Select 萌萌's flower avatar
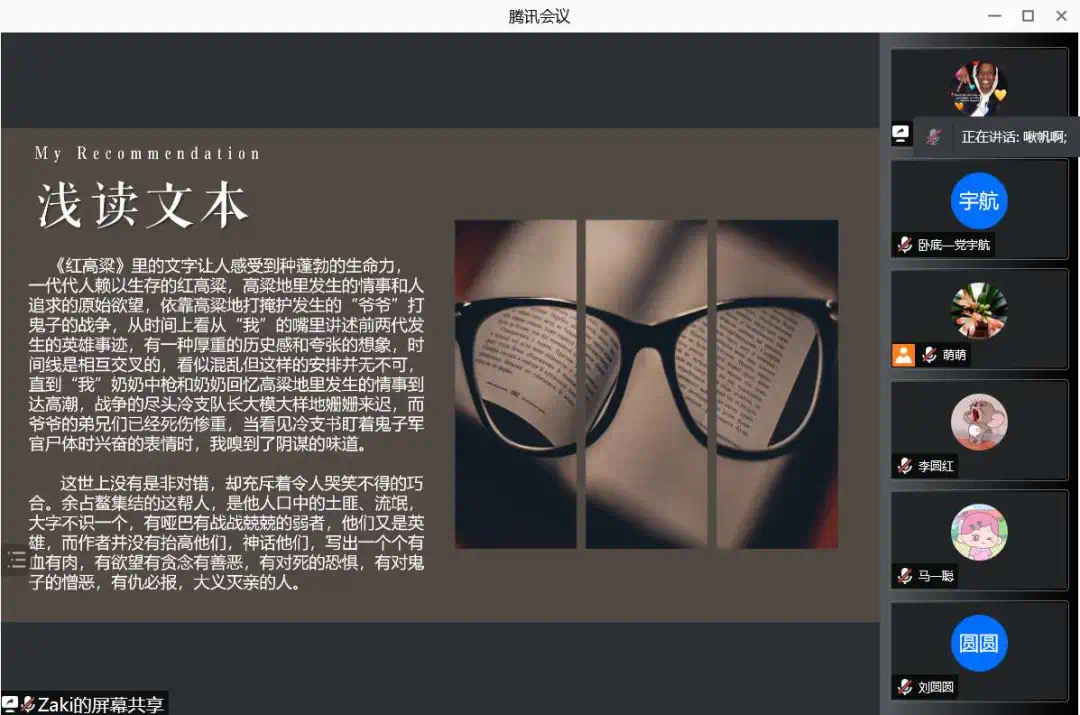The image size is (1080, 715). tap(978, 310)
